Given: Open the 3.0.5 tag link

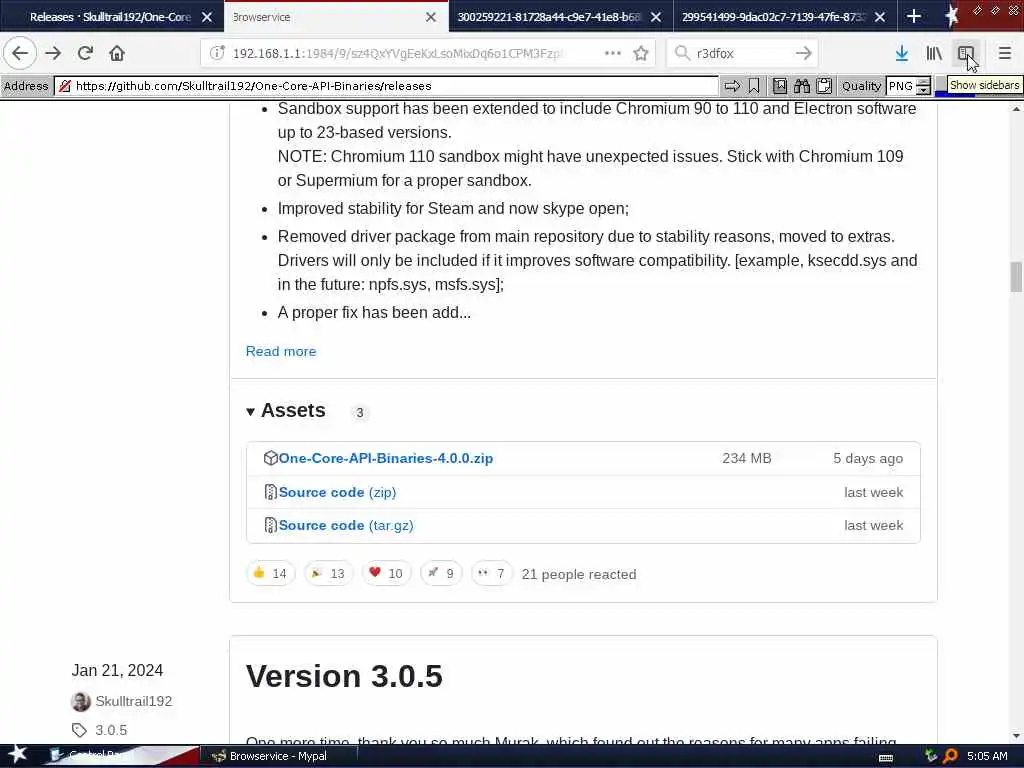Looking at the screenshot, I should click(111, 730).
